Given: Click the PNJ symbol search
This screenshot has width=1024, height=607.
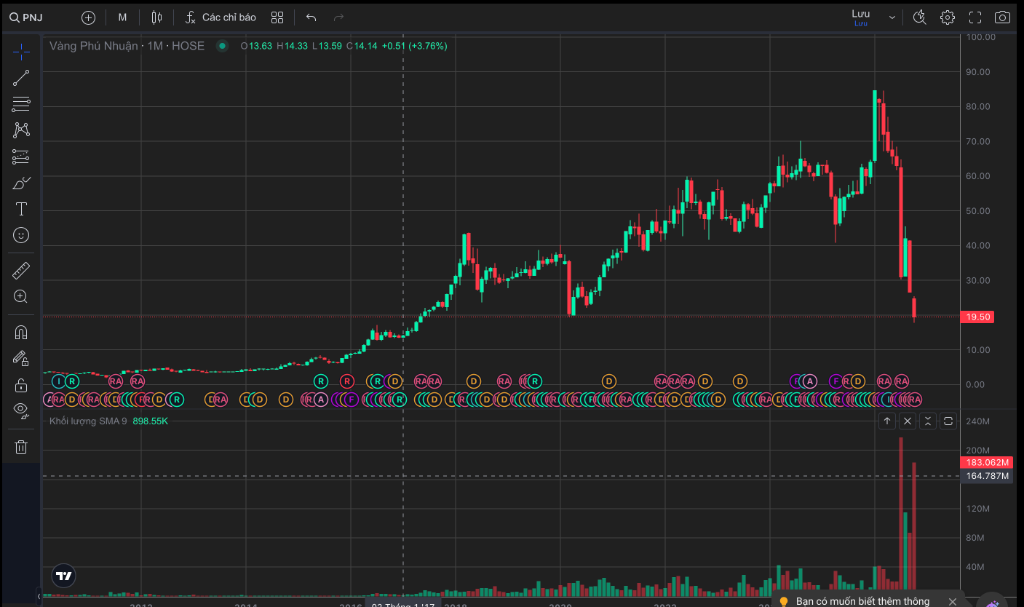Looking at the screenshot, I should pyautogui.click(x=26, y=18).
